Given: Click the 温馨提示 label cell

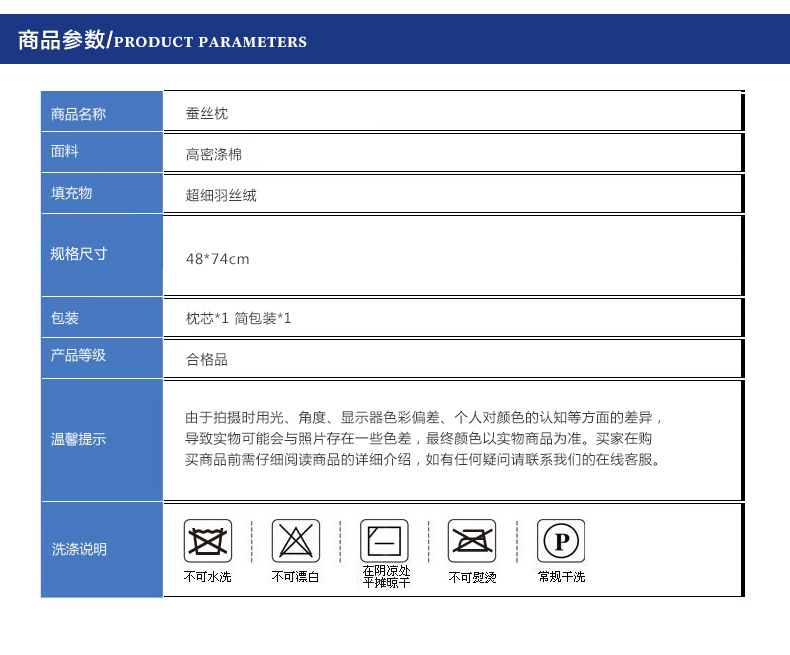Looking at the screenshot, I should pyautogui.click(x=79, y=439).
